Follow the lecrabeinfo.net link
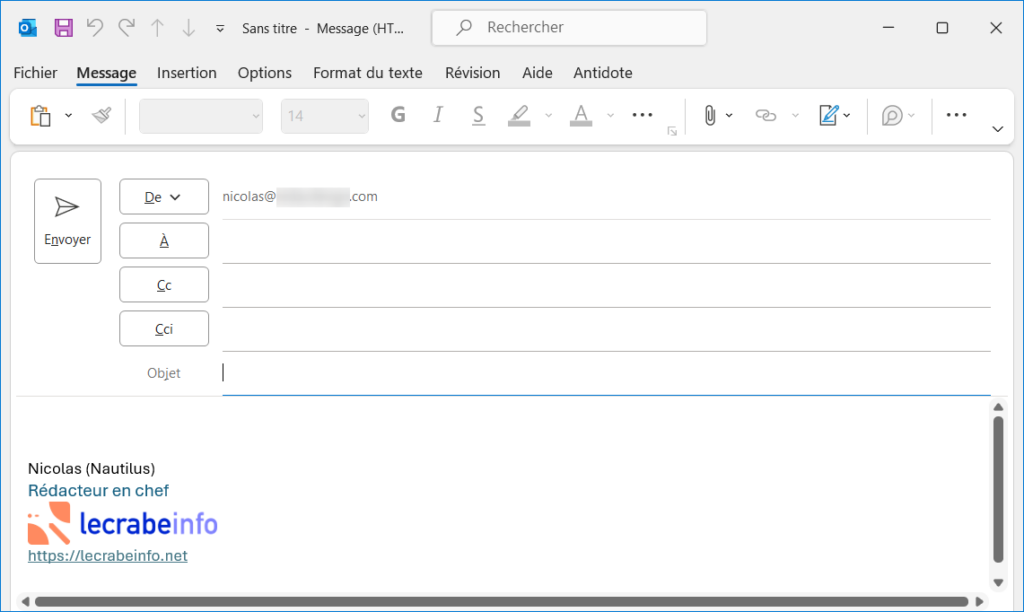 coord(107,555)
